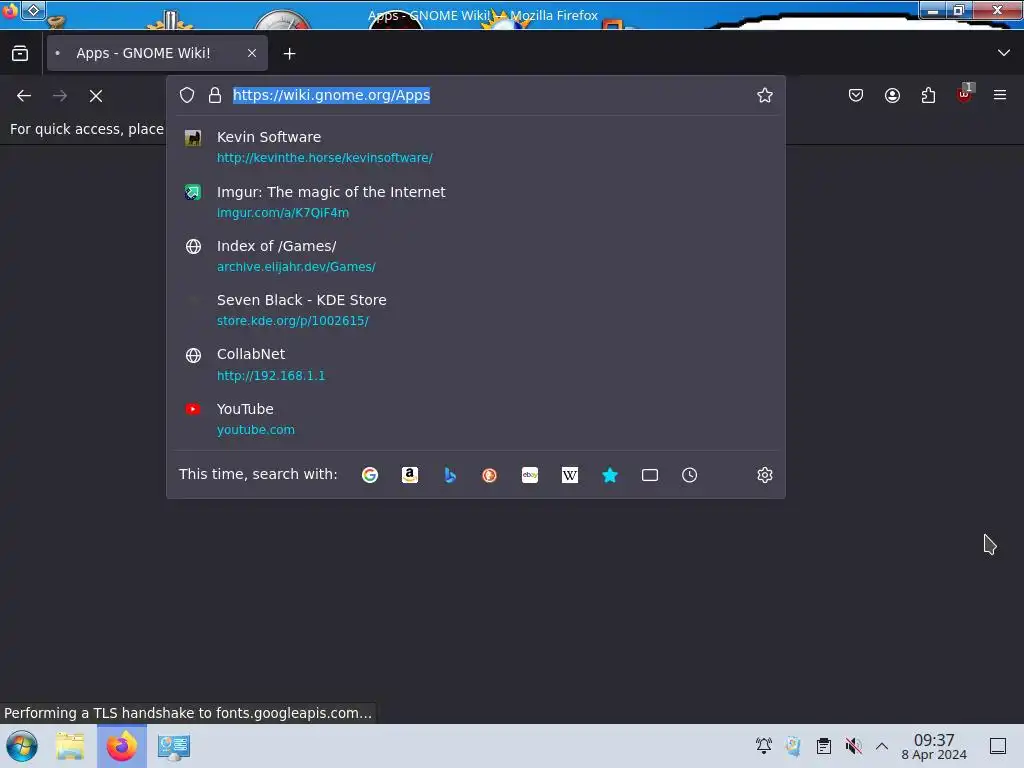Go back one page
1024x768 pixels.
coord(24,96)
